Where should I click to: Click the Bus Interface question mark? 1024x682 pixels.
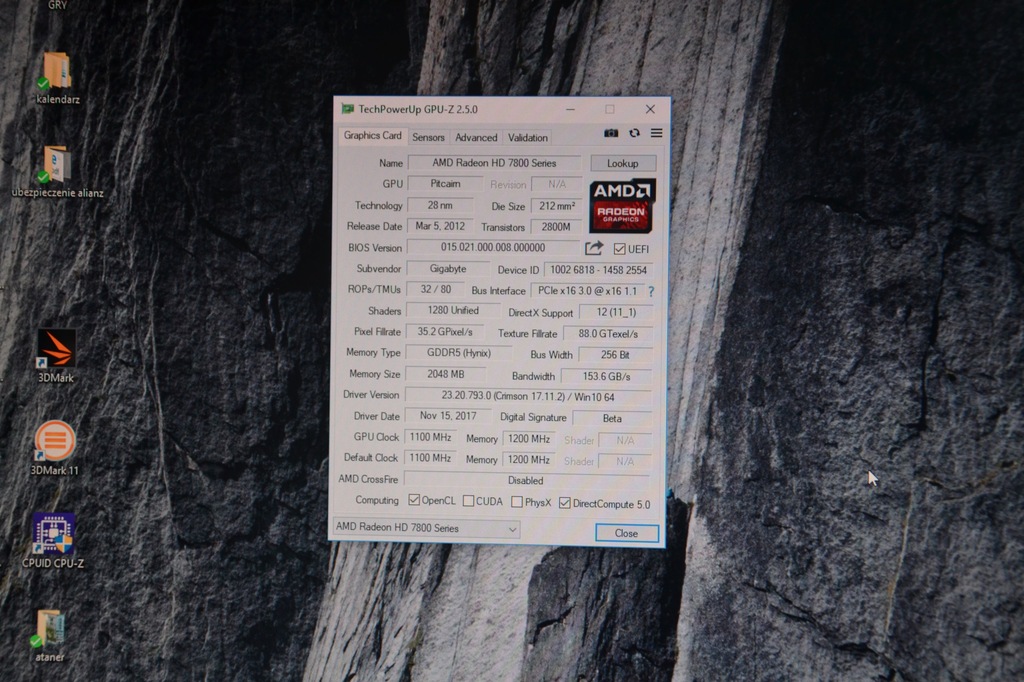click(x=650, y=291)
